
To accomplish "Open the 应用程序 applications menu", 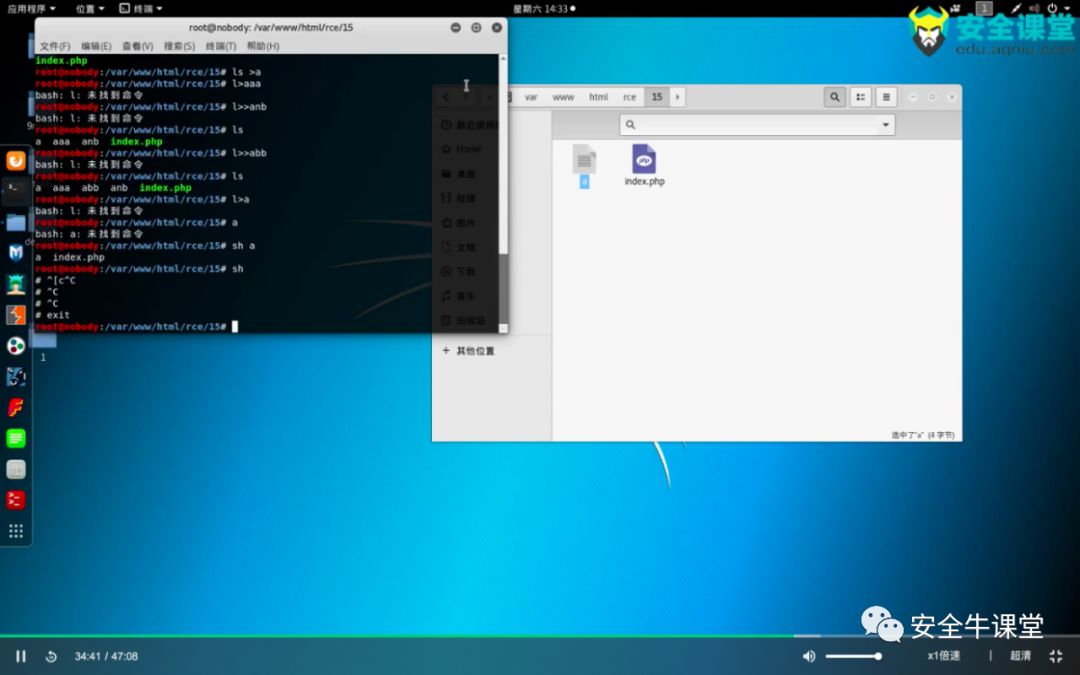I will pos(31,8).
